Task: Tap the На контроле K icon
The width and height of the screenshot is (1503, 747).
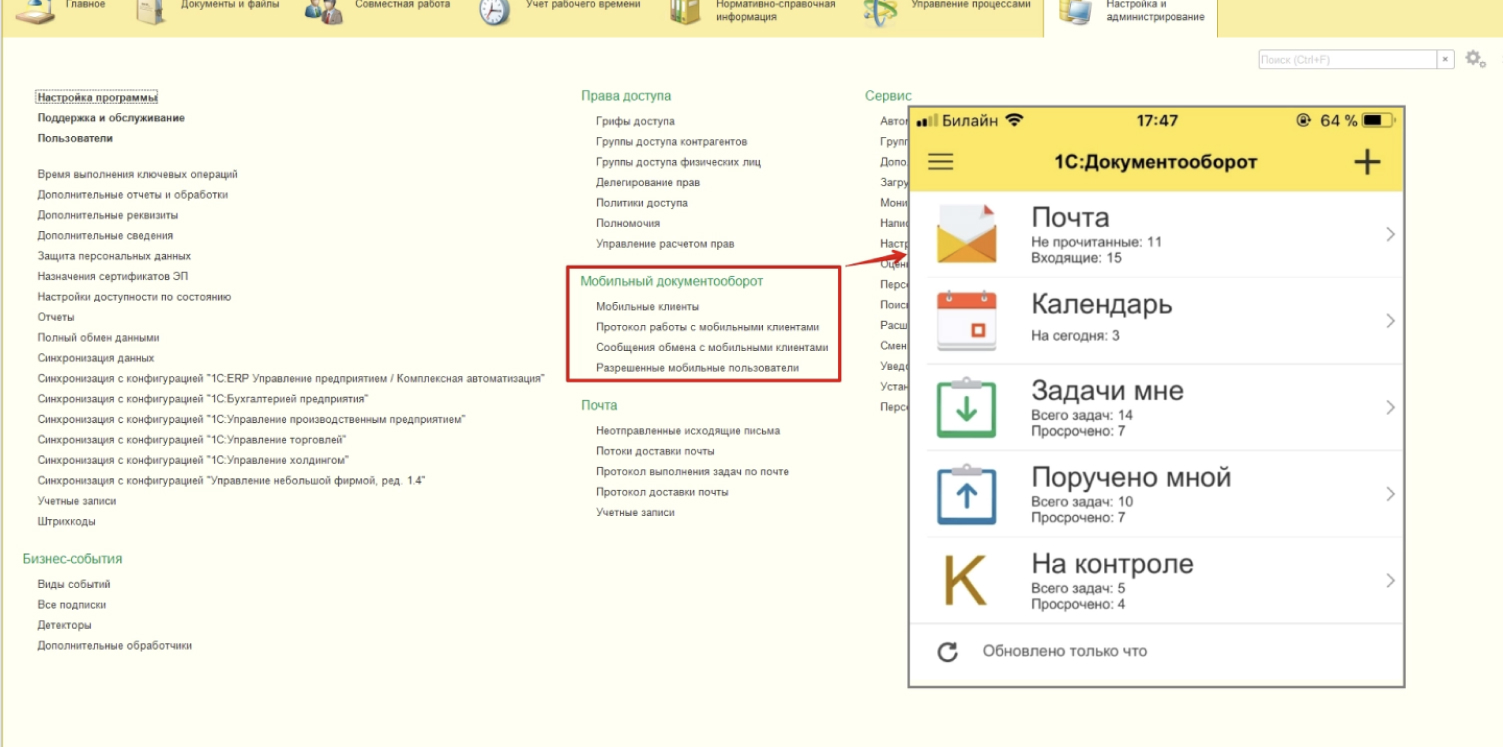Action: 966,580
